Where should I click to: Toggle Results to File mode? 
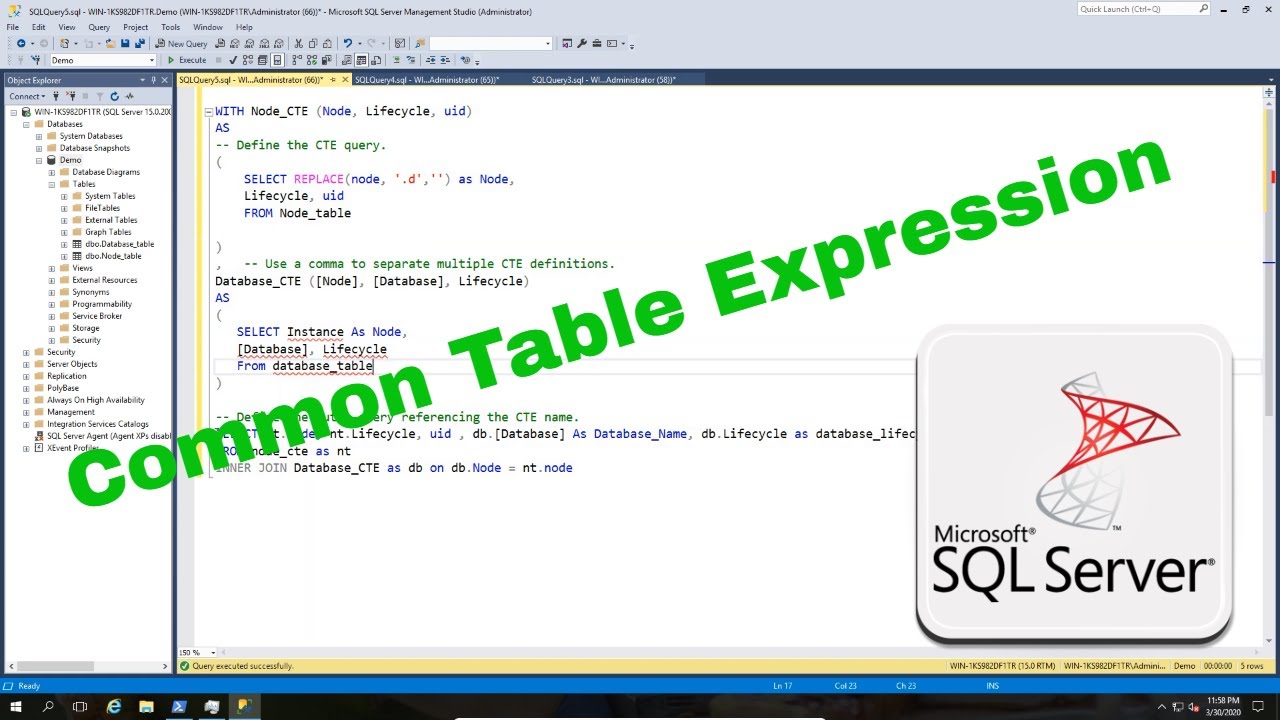pos(376,60)
